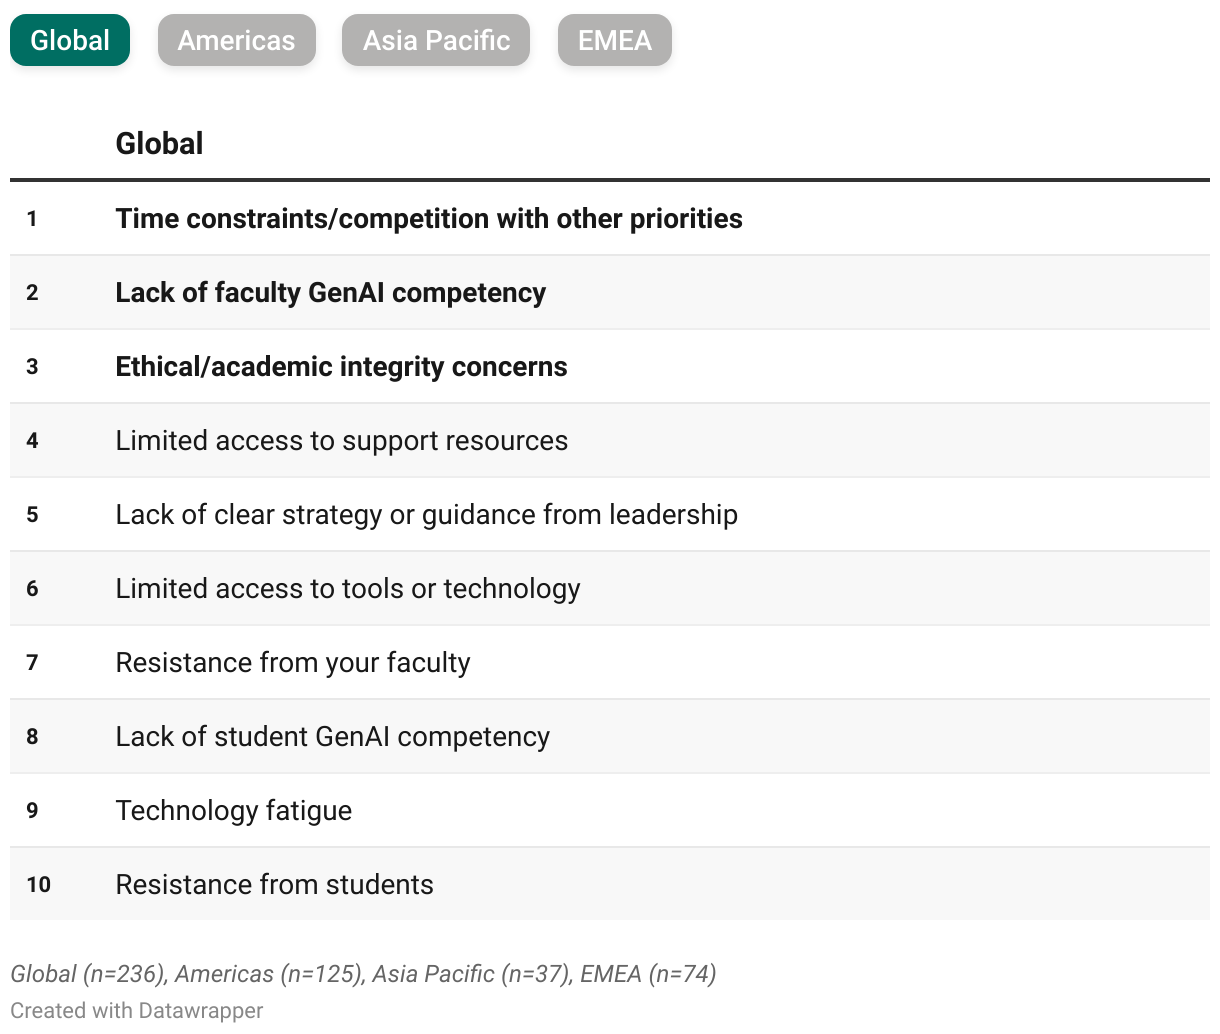The width and height of the screenshot is (1220, 1034).
Task: Select Resistance from your faculty row
Action: click(x=610, y=662)
